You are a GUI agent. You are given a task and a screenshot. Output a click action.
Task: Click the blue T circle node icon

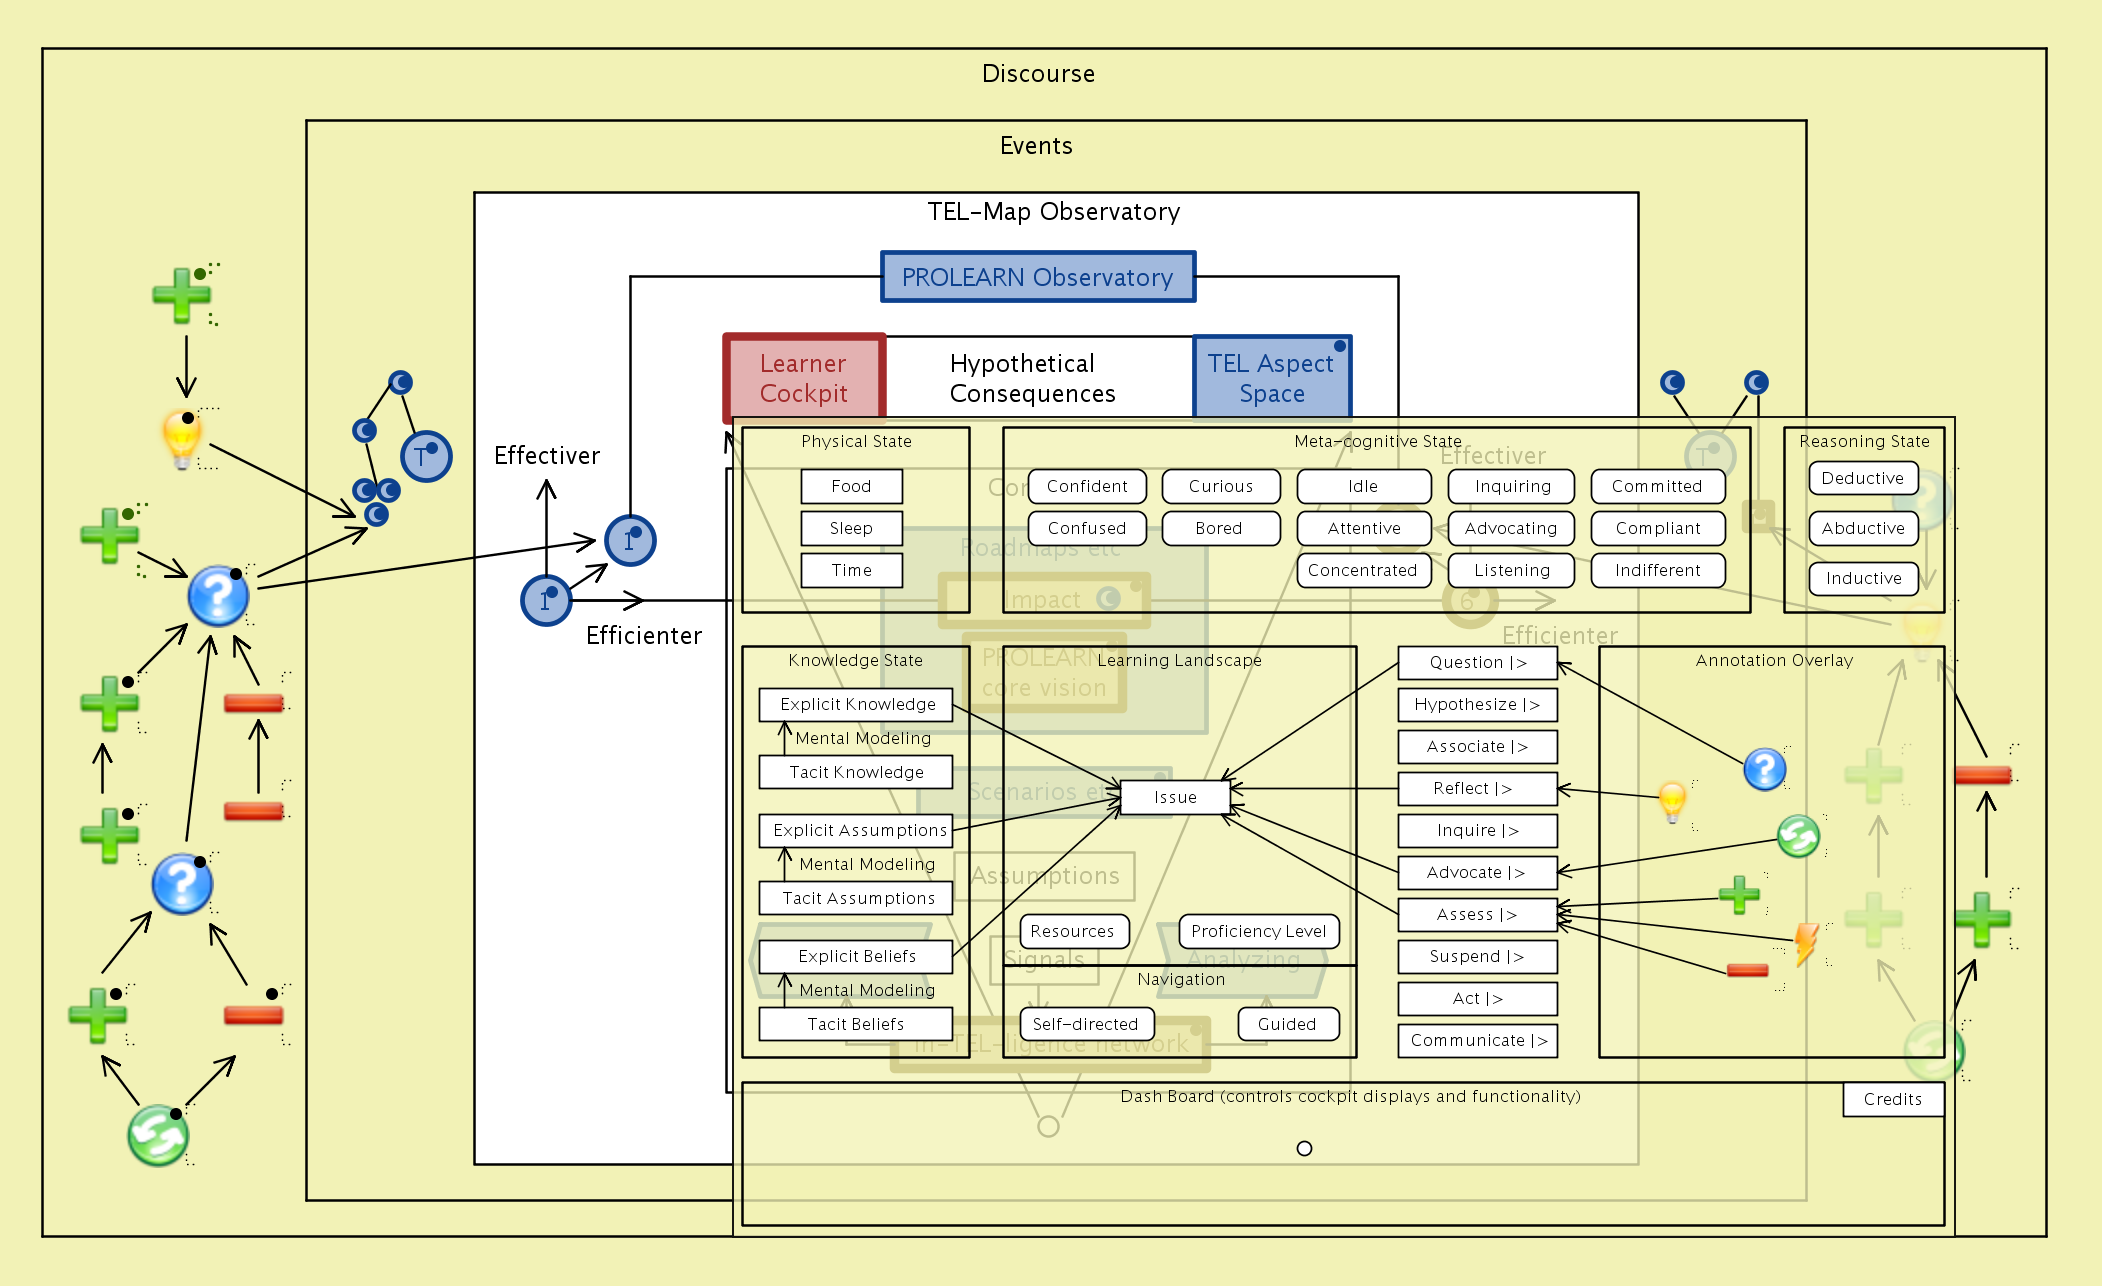(426, 456)
